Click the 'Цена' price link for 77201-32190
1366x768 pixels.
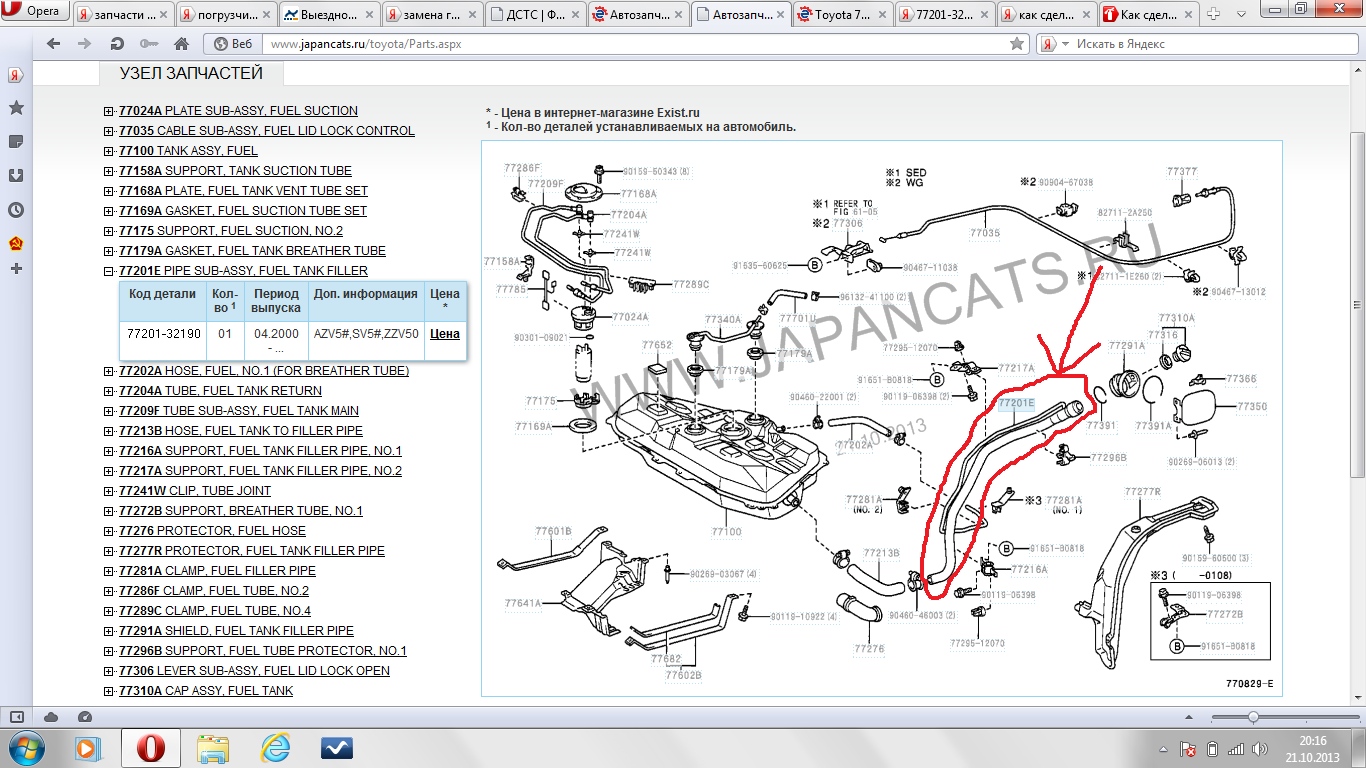pos(444,334)
